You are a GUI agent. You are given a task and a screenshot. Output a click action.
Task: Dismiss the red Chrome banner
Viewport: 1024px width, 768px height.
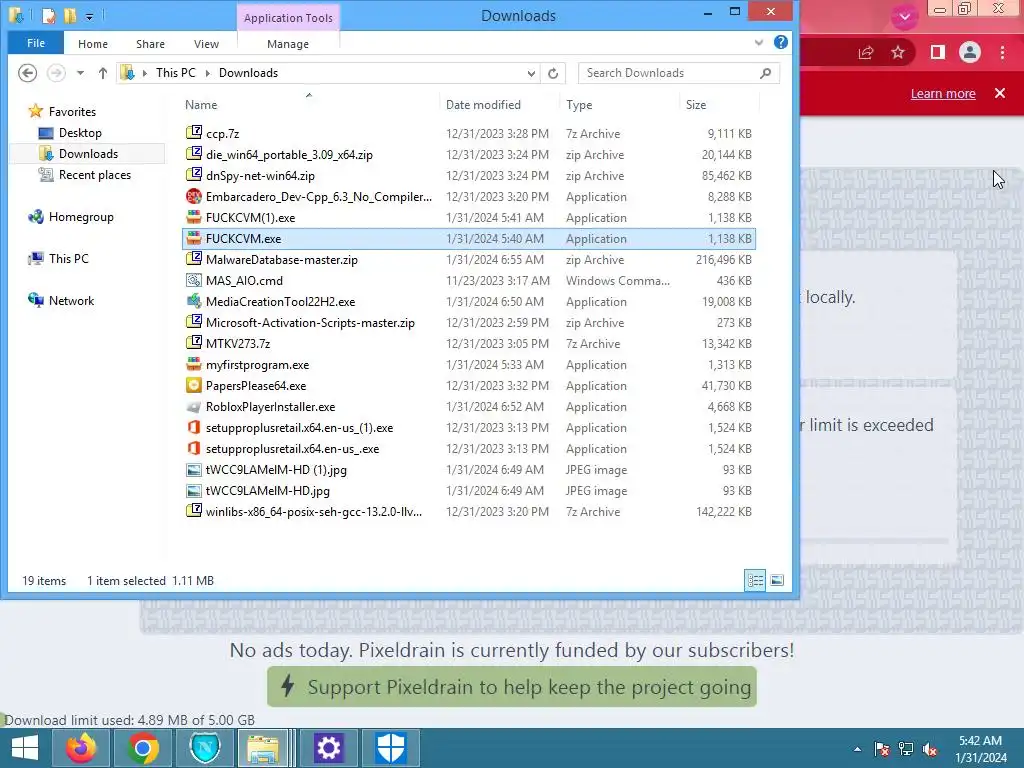pos(1000,93)
